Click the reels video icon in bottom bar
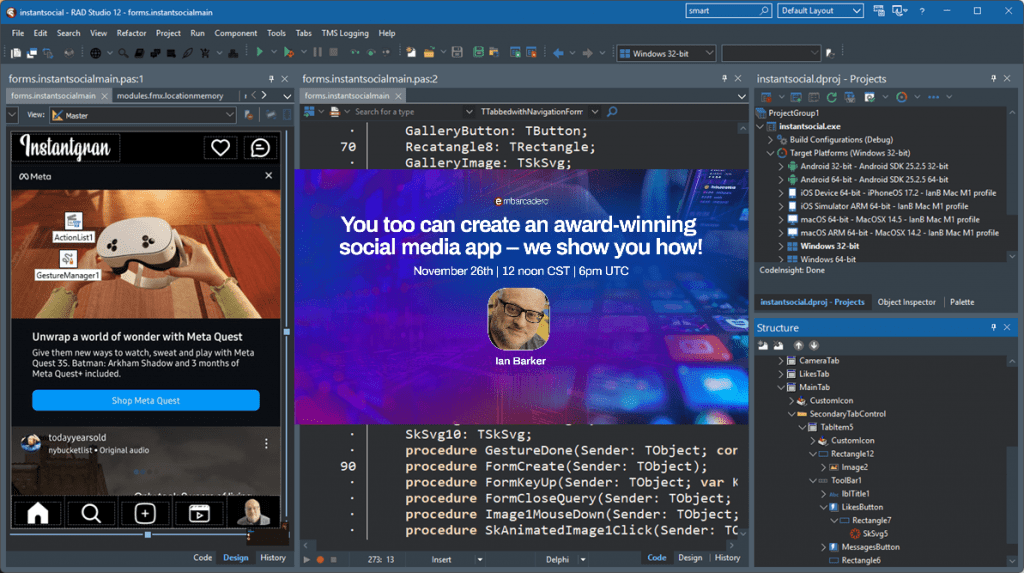The width and height of the screenshot is (1024, 573). 199,514
